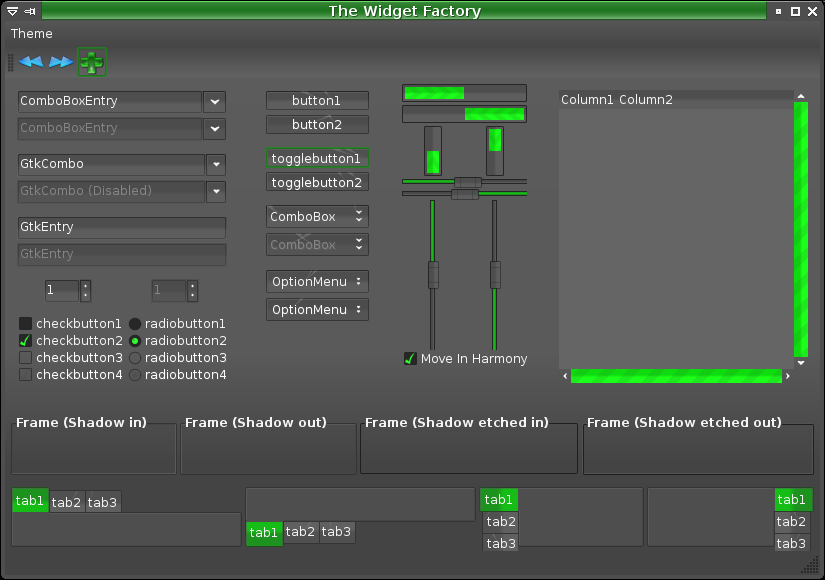825x580 pixels.
Task: Open the GtkCombo (Disabled) dropdown arrow
Action: pos(216,192)
